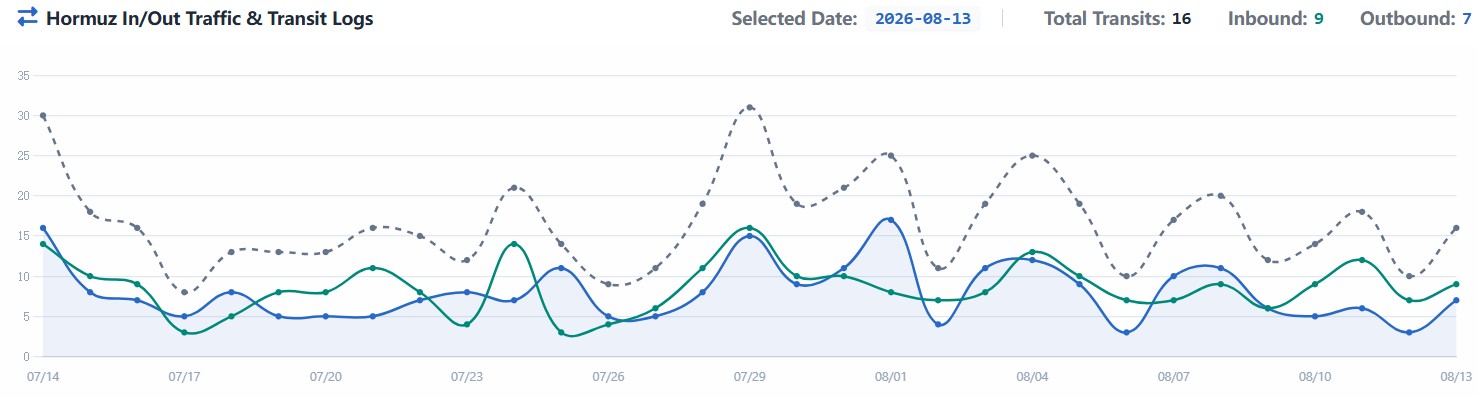
Task: Click the dashed total point at 08/04
Action: tap(1032, 155)
